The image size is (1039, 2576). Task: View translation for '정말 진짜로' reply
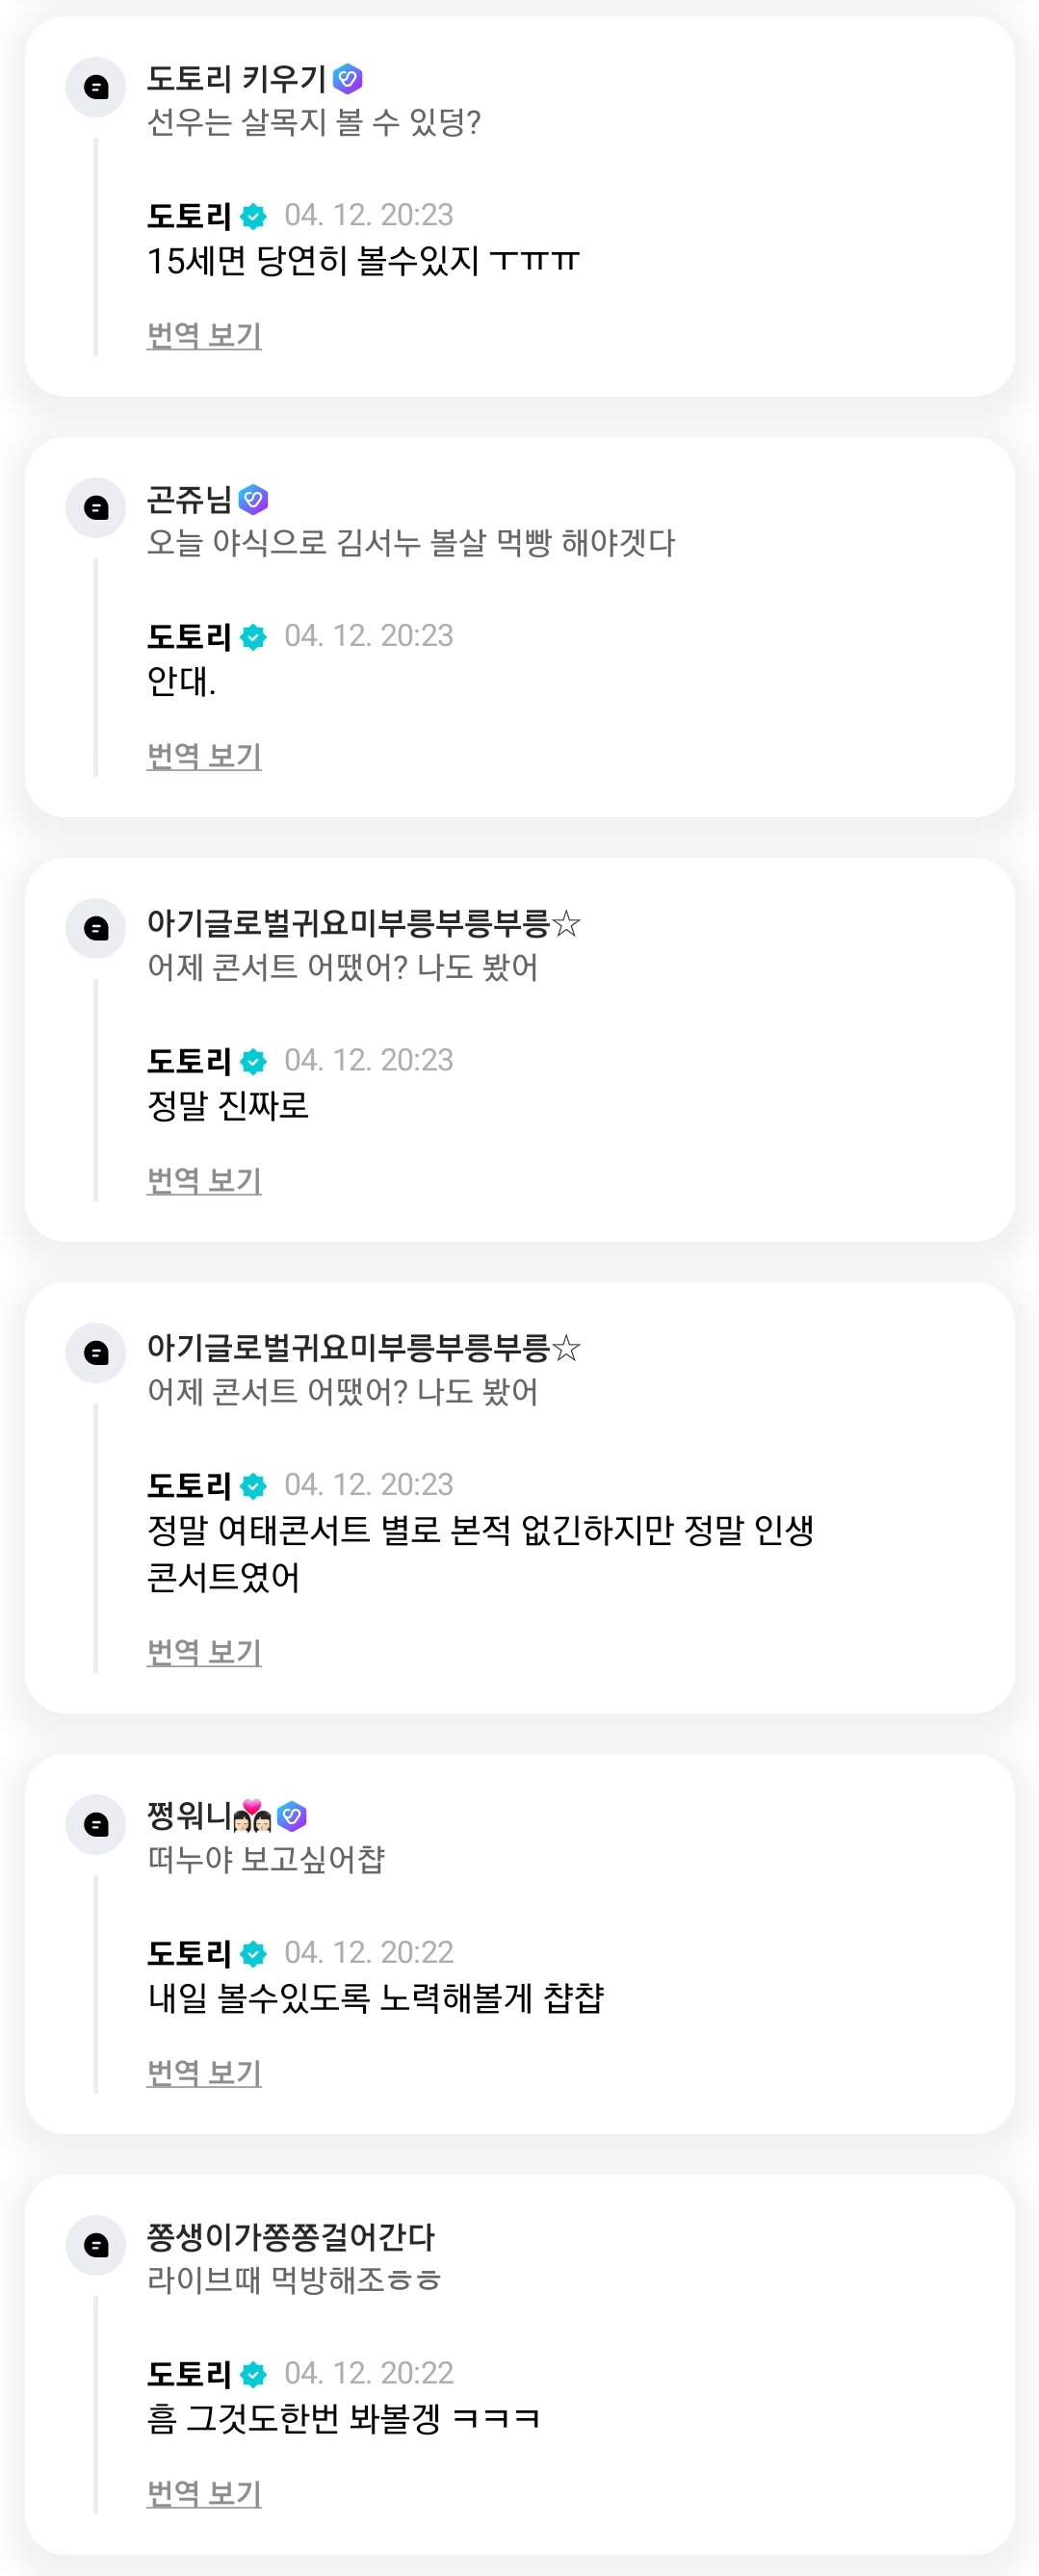pyautogui.click(x=204, y=1180)
